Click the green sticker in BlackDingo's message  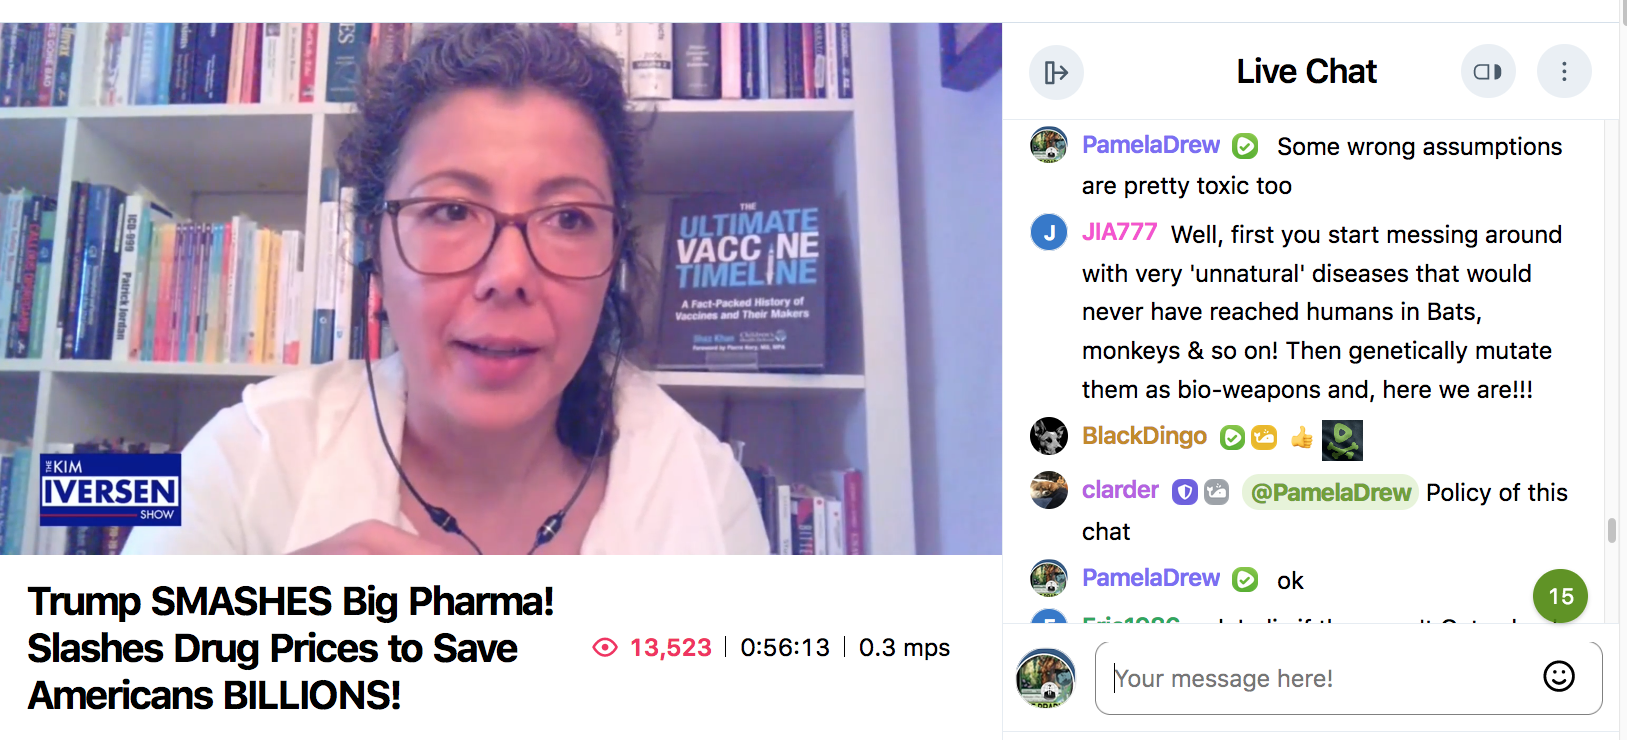(x=1342, y=440)
